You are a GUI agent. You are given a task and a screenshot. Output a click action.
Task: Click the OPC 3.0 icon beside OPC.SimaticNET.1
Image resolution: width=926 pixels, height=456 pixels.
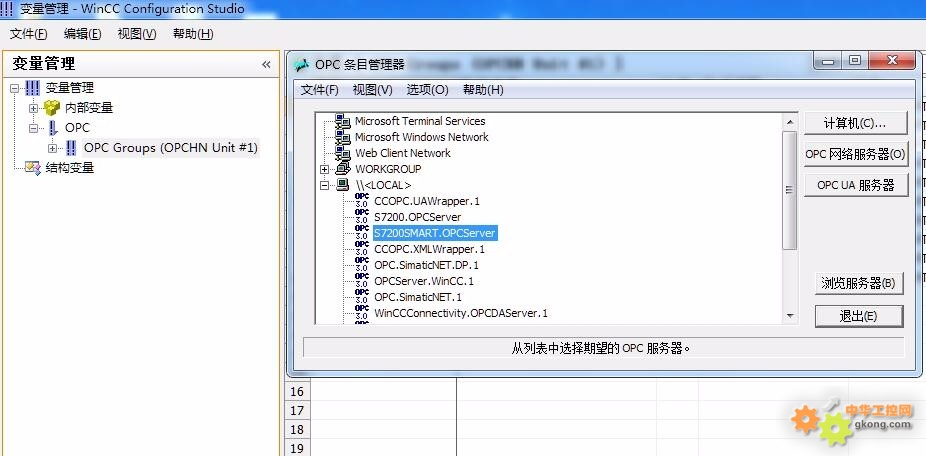click(x=362, y=297)
